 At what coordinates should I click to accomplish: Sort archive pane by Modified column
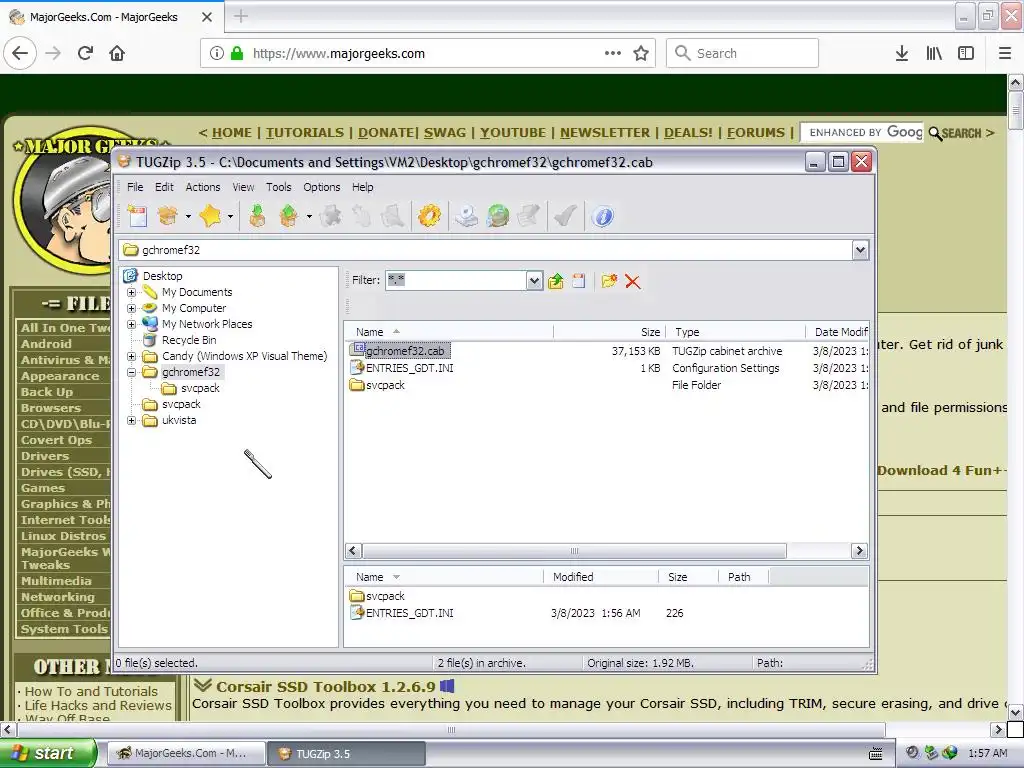(601, 577)
